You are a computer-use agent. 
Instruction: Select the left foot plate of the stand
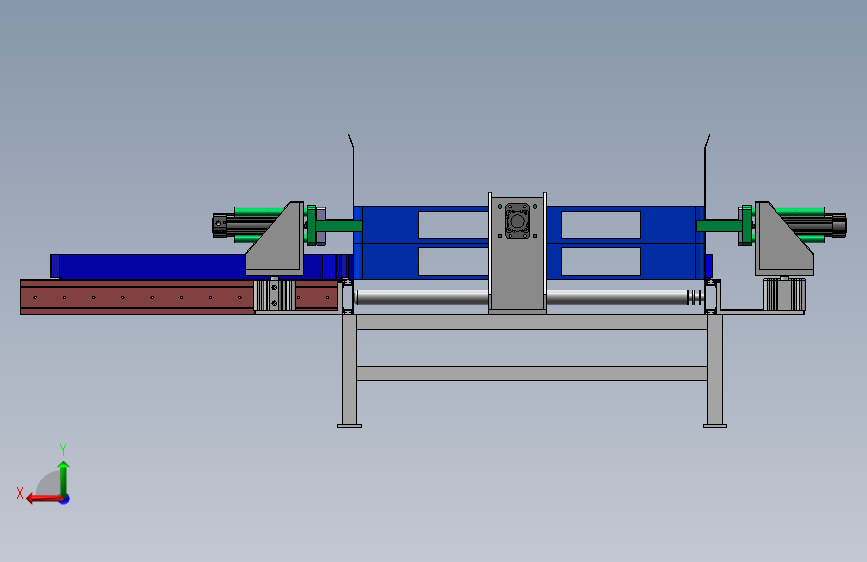click(x=349, y=426)
